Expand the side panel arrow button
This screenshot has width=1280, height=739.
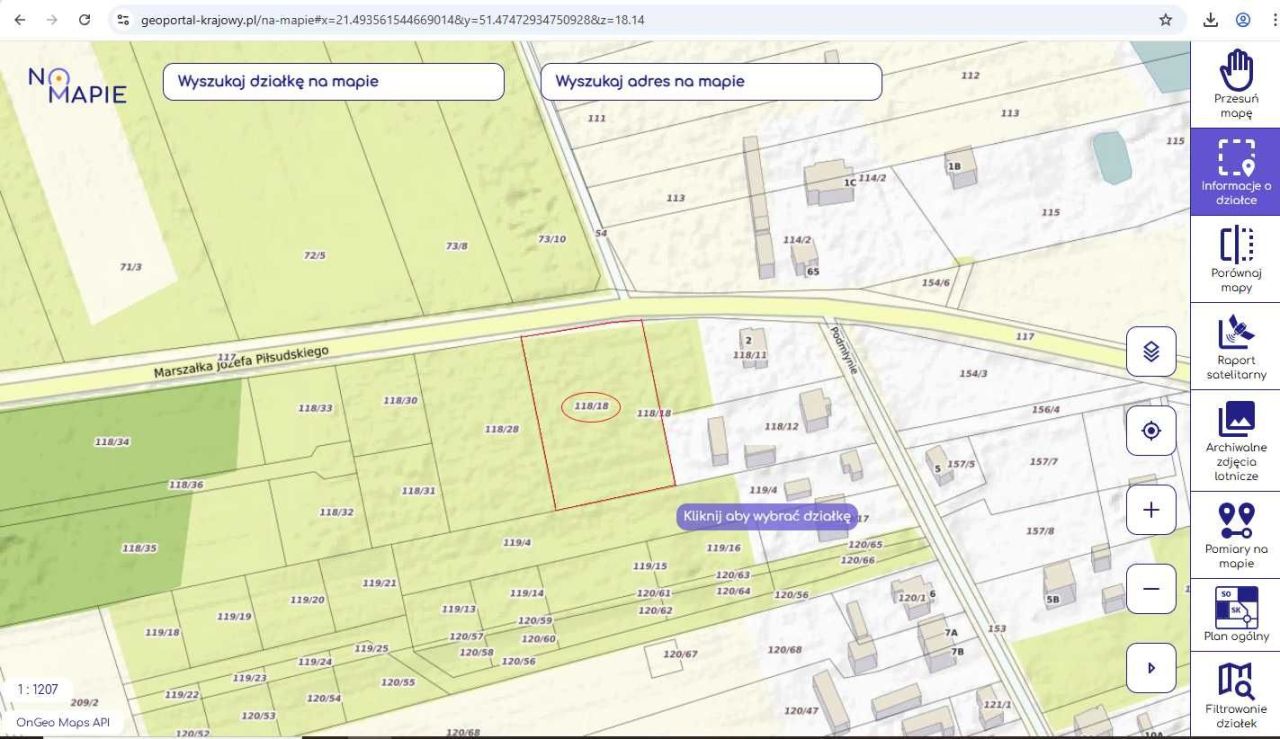1151,668
